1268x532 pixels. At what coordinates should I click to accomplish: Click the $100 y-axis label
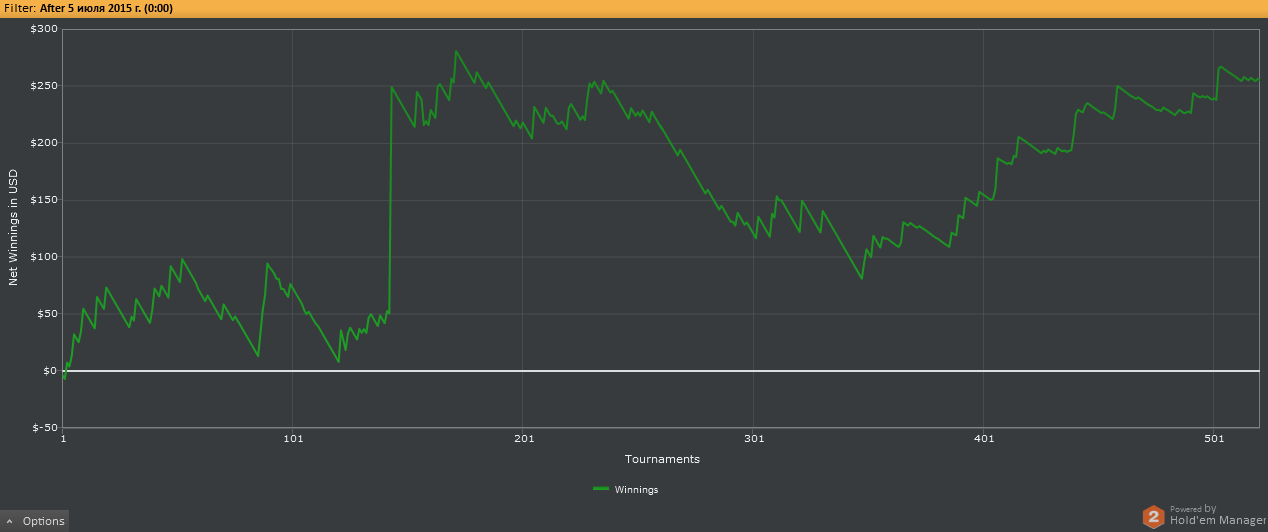pos(43,257)
